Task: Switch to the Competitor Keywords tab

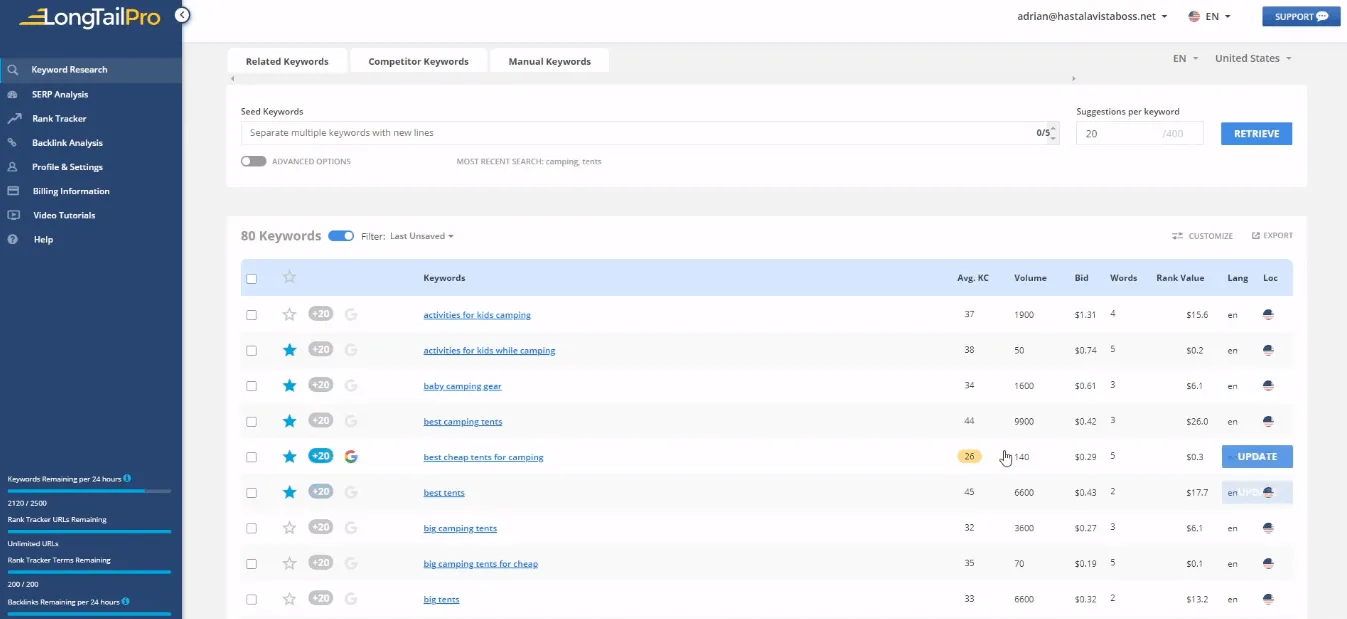Action: coord(418,62)
